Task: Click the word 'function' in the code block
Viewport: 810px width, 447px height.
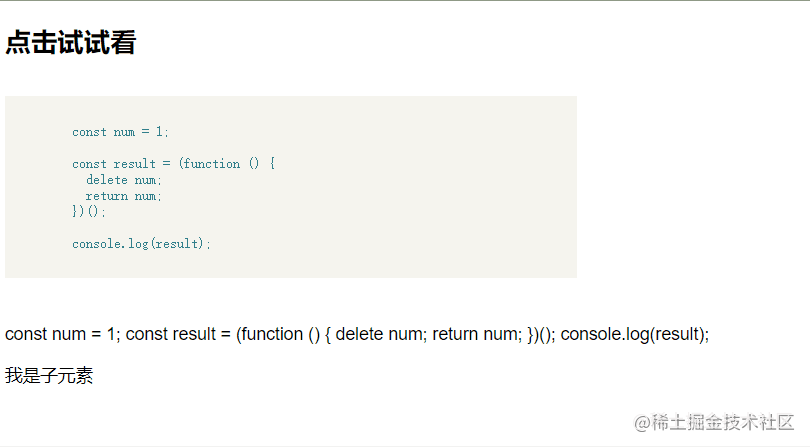Action: coord(212,164)
